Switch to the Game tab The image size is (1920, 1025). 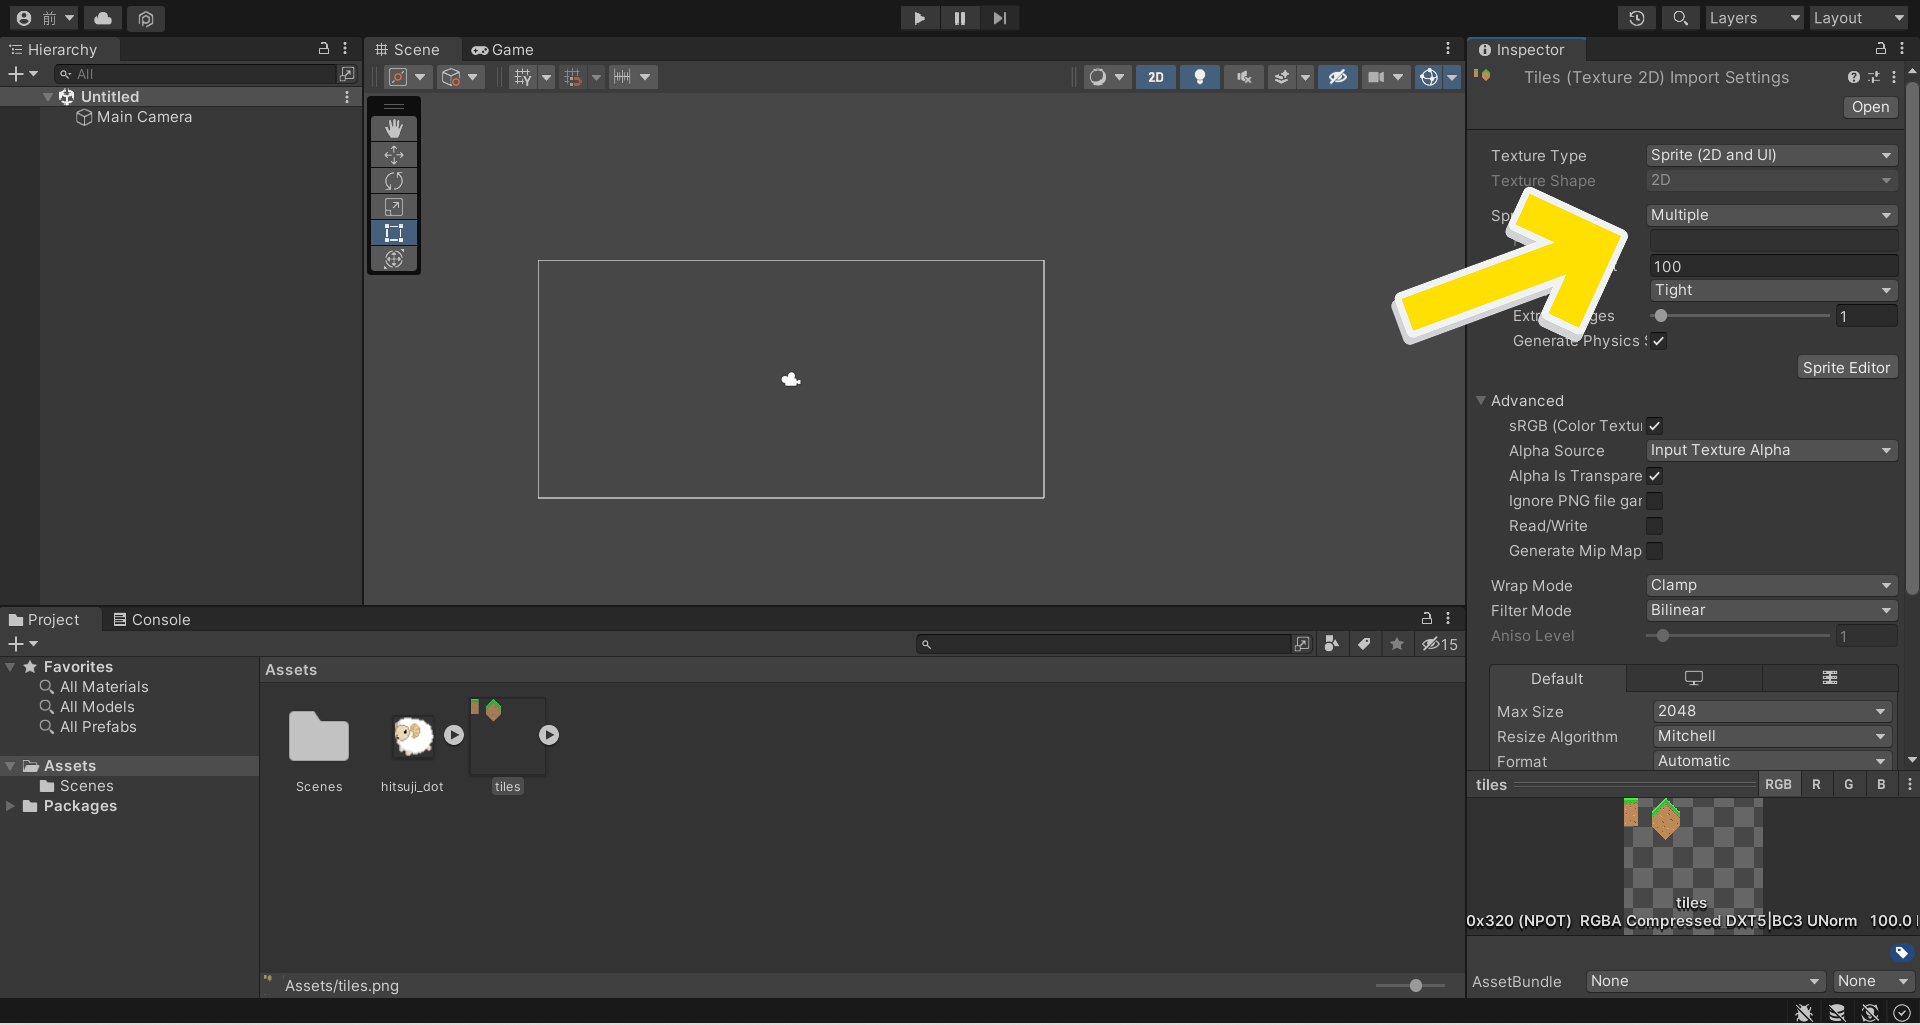(503, 49)
